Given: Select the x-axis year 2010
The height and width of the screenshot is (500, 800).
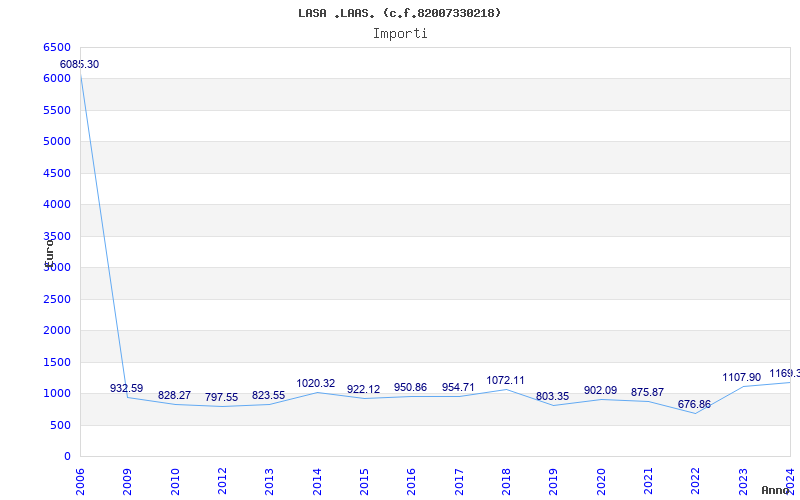Looking at the screenshot, I should [175, 482].
